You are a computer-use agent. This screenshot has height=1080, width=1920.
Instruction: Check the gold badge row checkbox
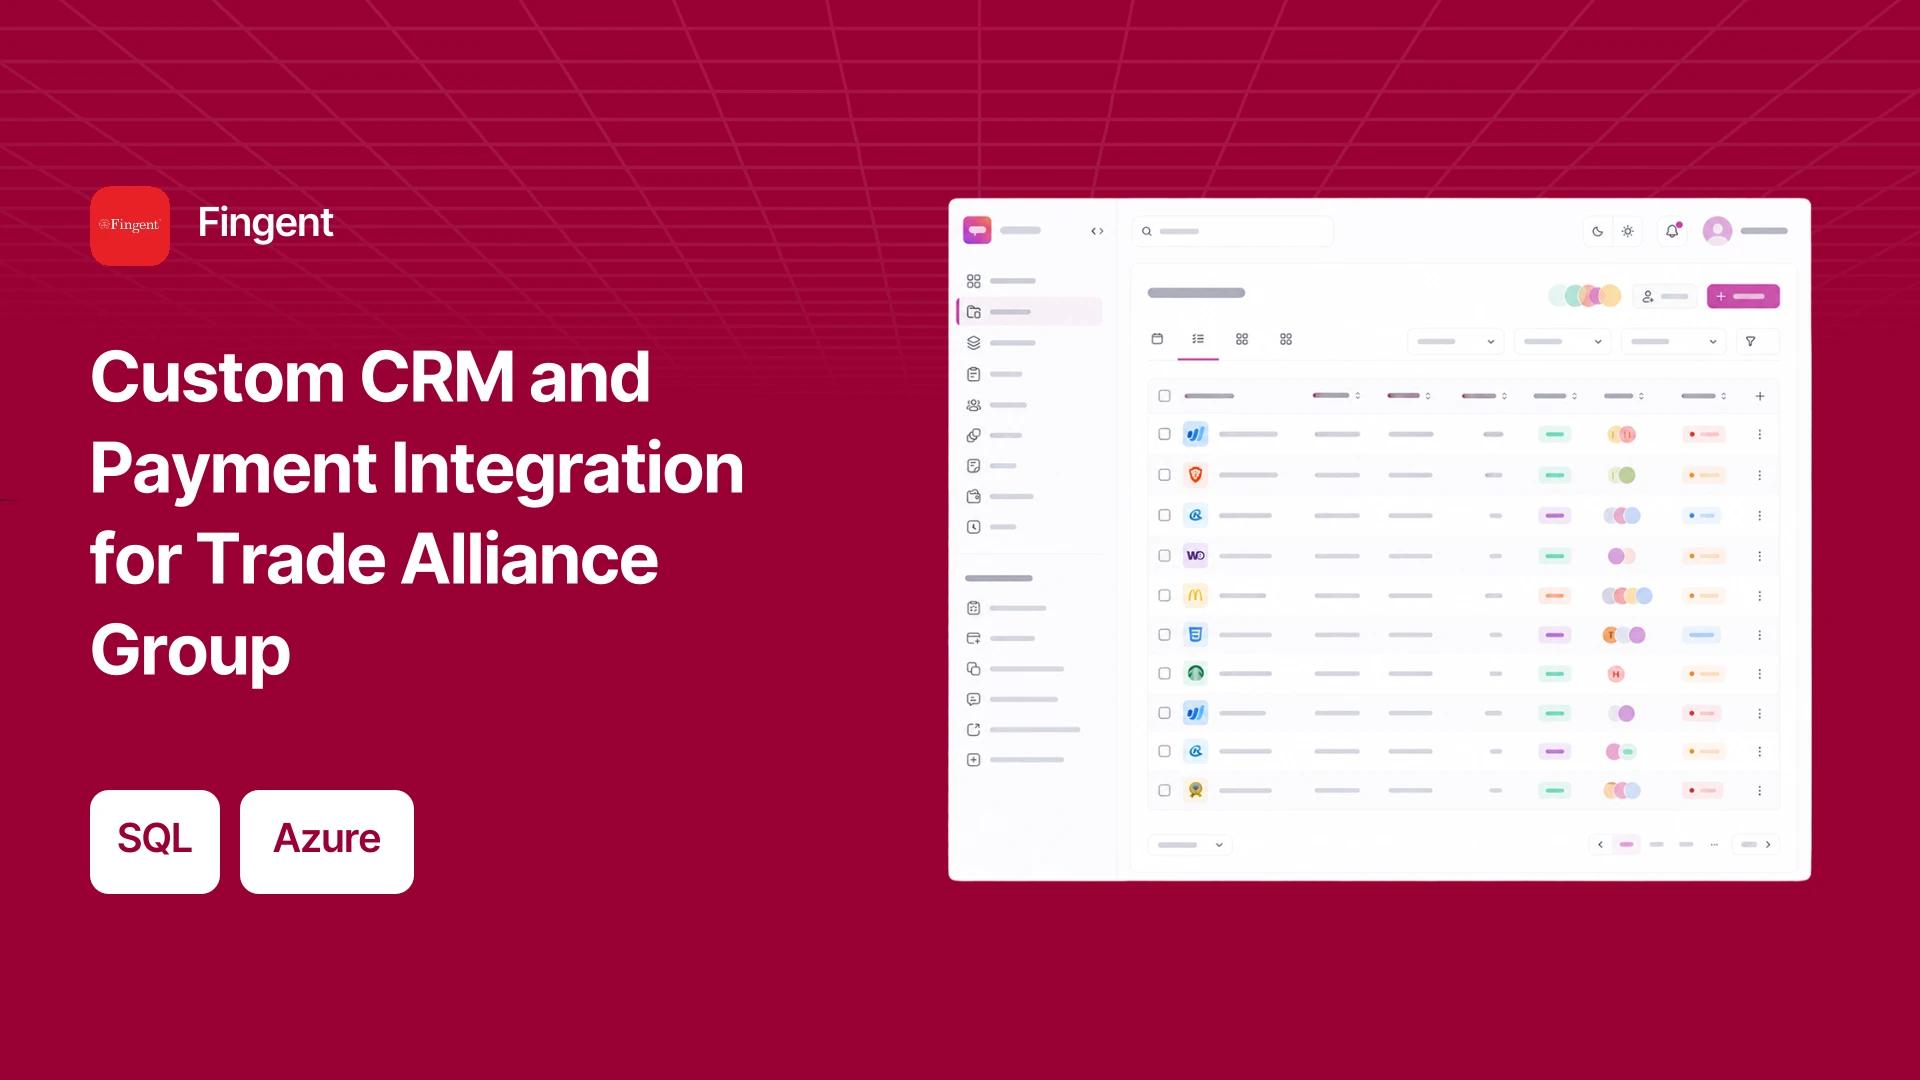pos(1164,790)
